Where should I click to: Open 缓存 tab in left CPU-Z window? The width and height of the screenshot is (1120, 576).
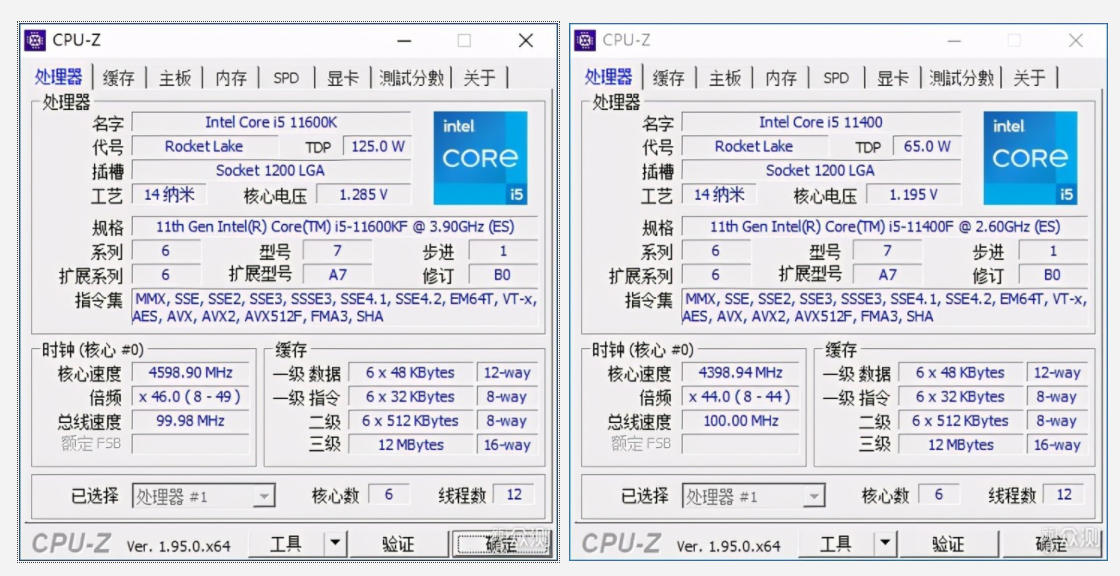pyautogui.click(x=119, y=78)
